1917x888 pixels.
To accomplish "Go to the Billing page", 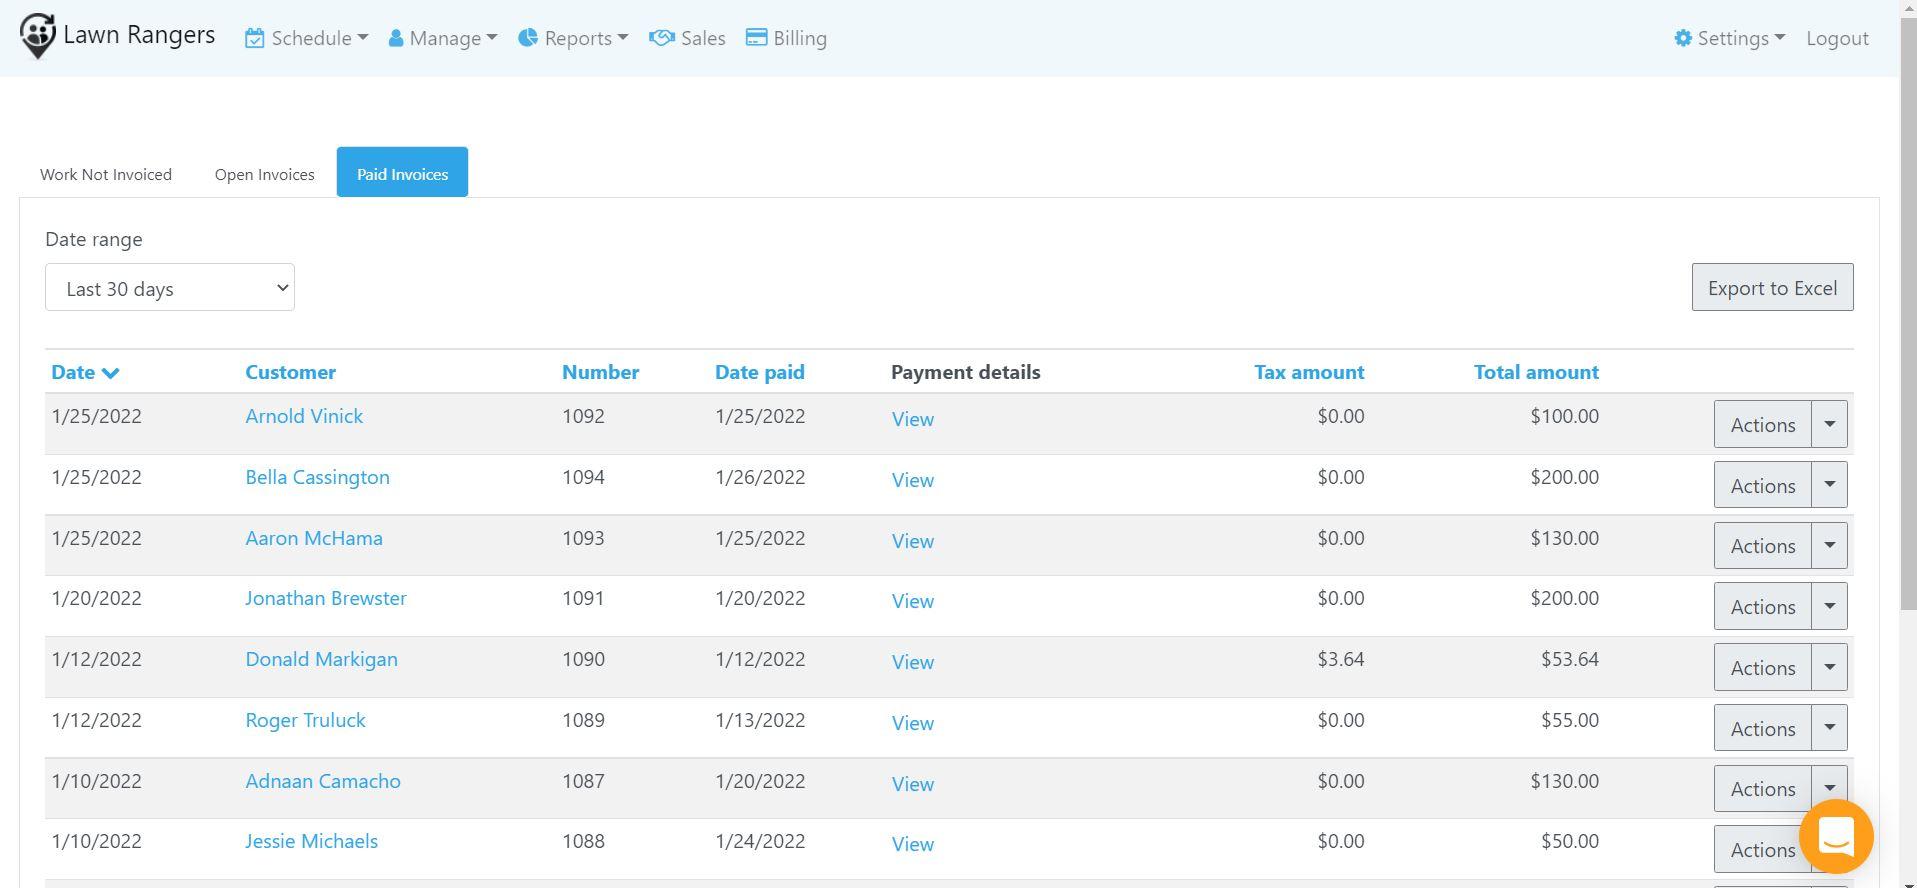I will pos(786,38).
